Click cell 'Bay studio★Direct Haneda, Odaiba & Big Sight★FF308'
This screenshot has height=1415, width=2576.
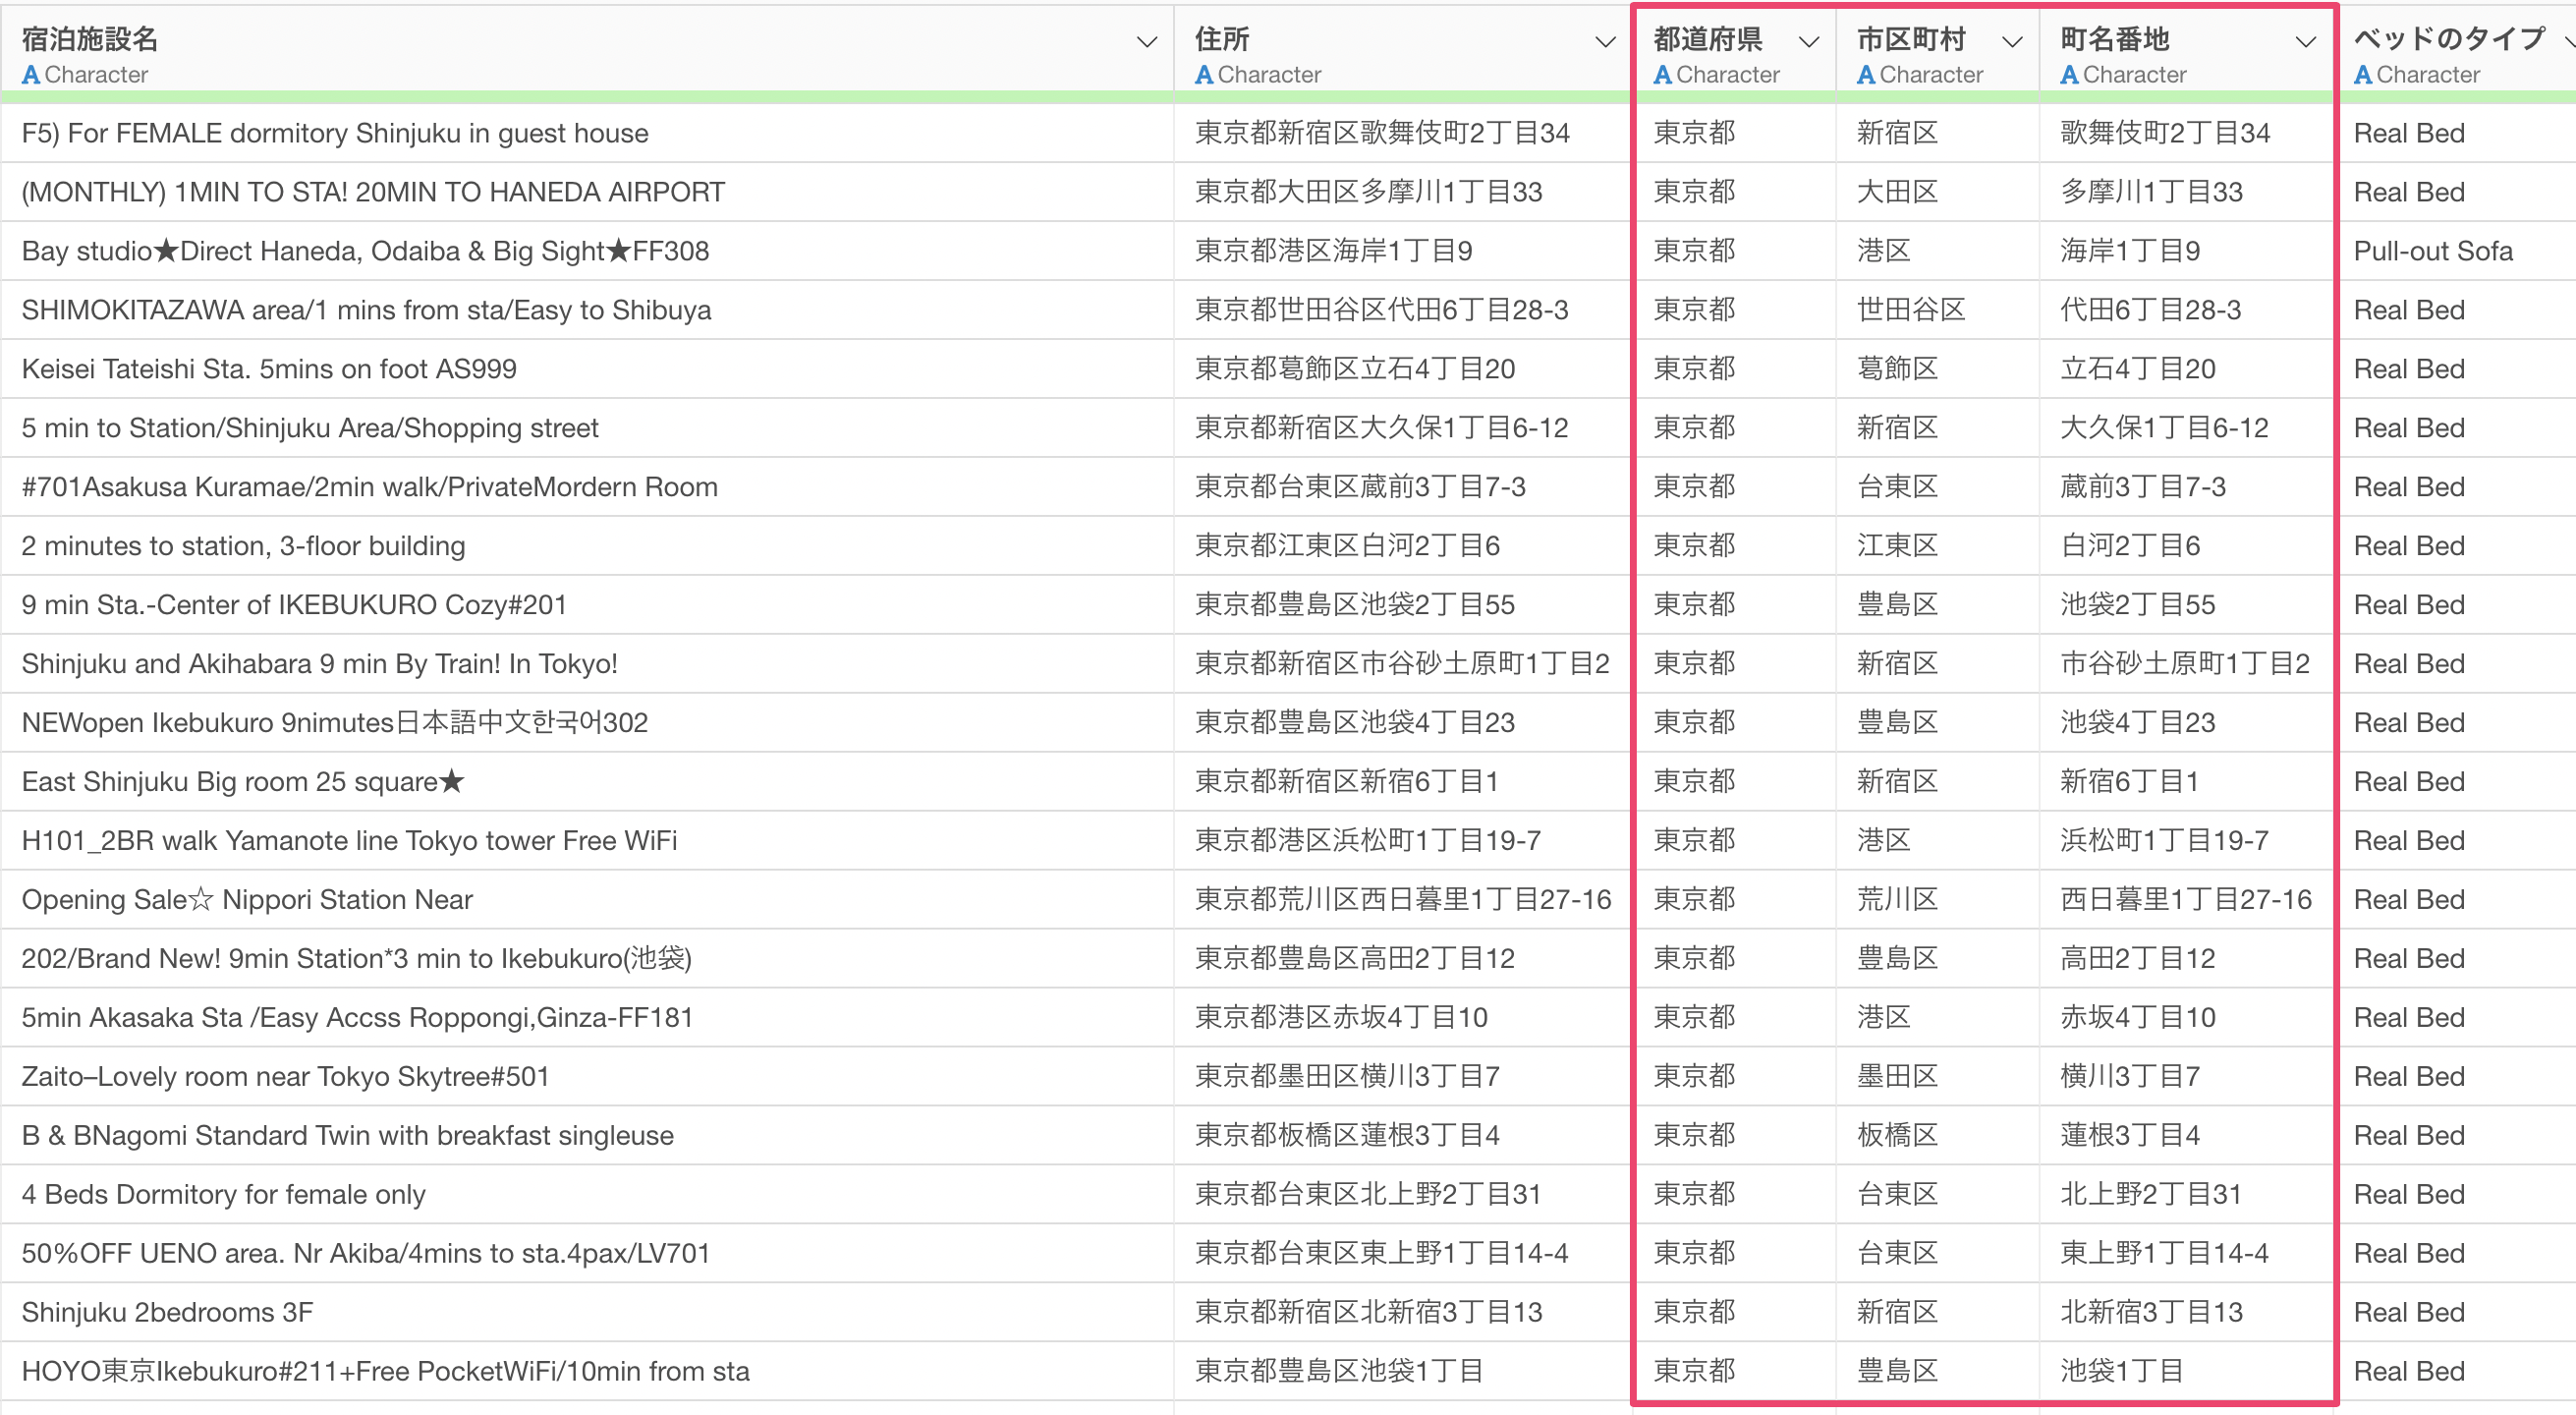pos(587,251)
